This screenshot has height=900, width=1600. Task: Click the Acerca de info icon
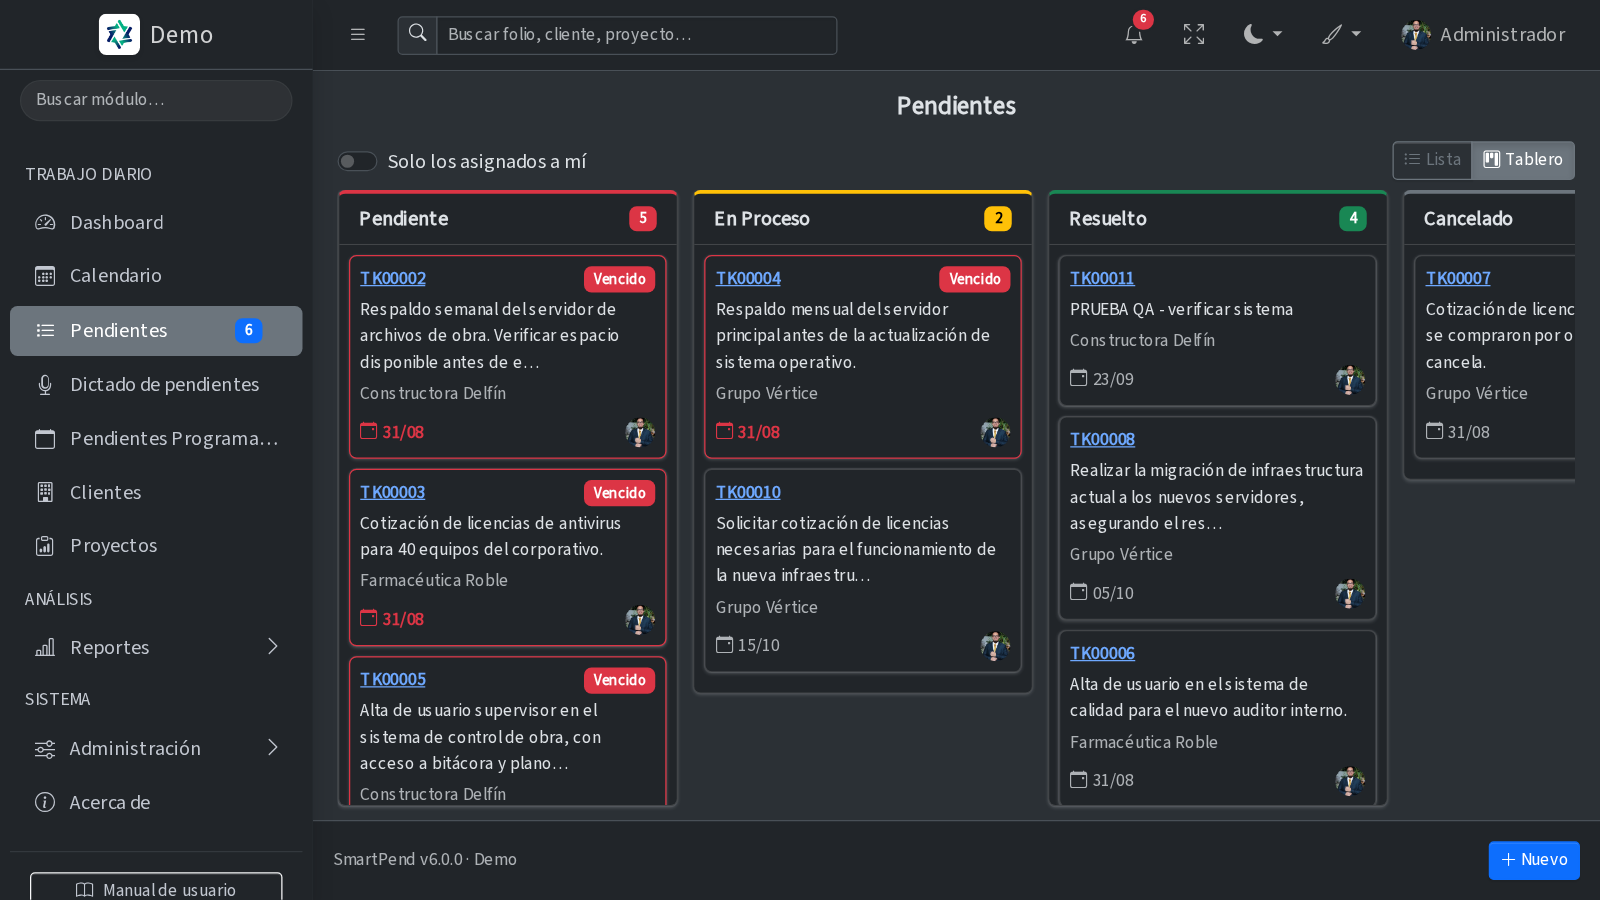click(45, 802)
